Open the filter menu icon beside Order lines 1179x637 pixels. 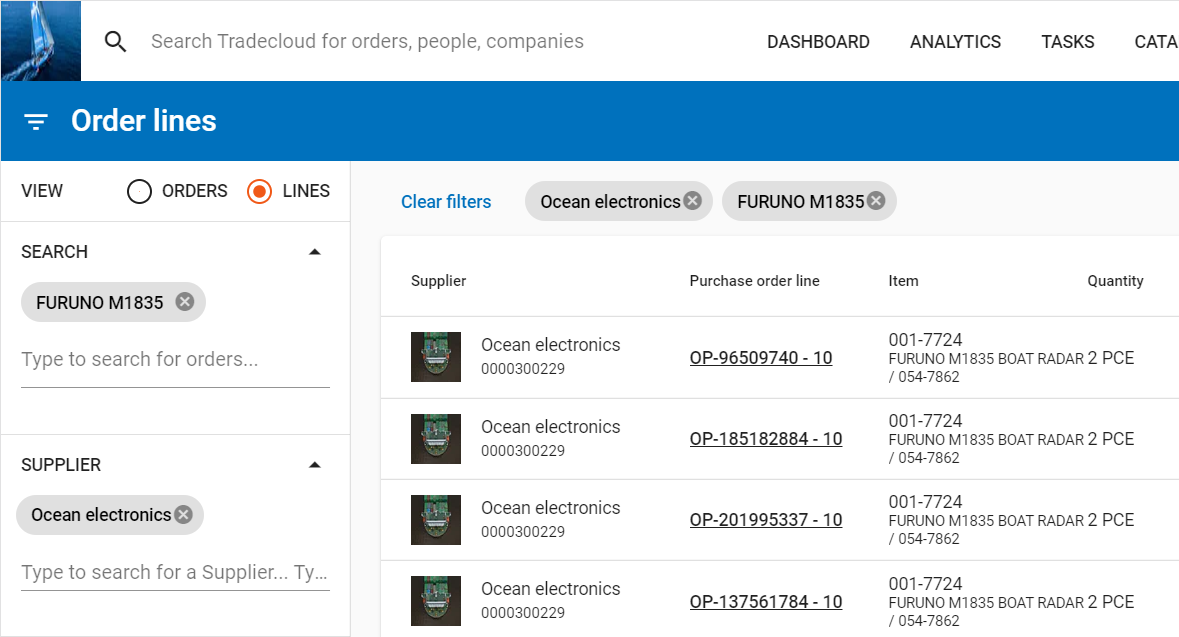[x=35, y=121]
